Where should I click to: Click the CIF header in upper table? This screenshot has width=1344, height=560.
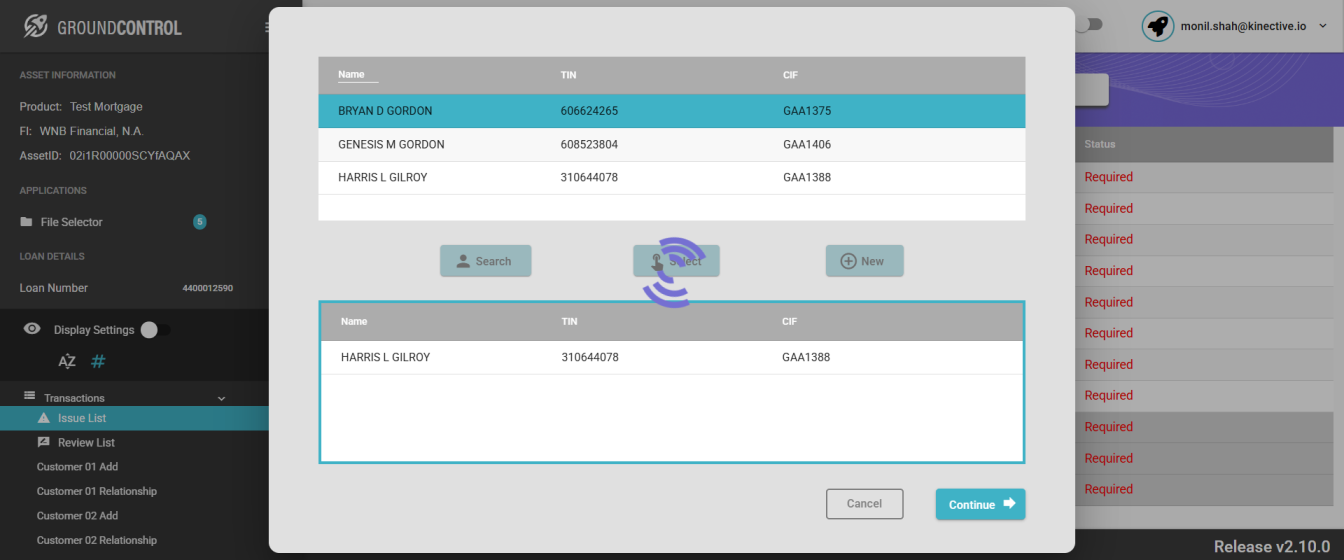coord(790,75)
